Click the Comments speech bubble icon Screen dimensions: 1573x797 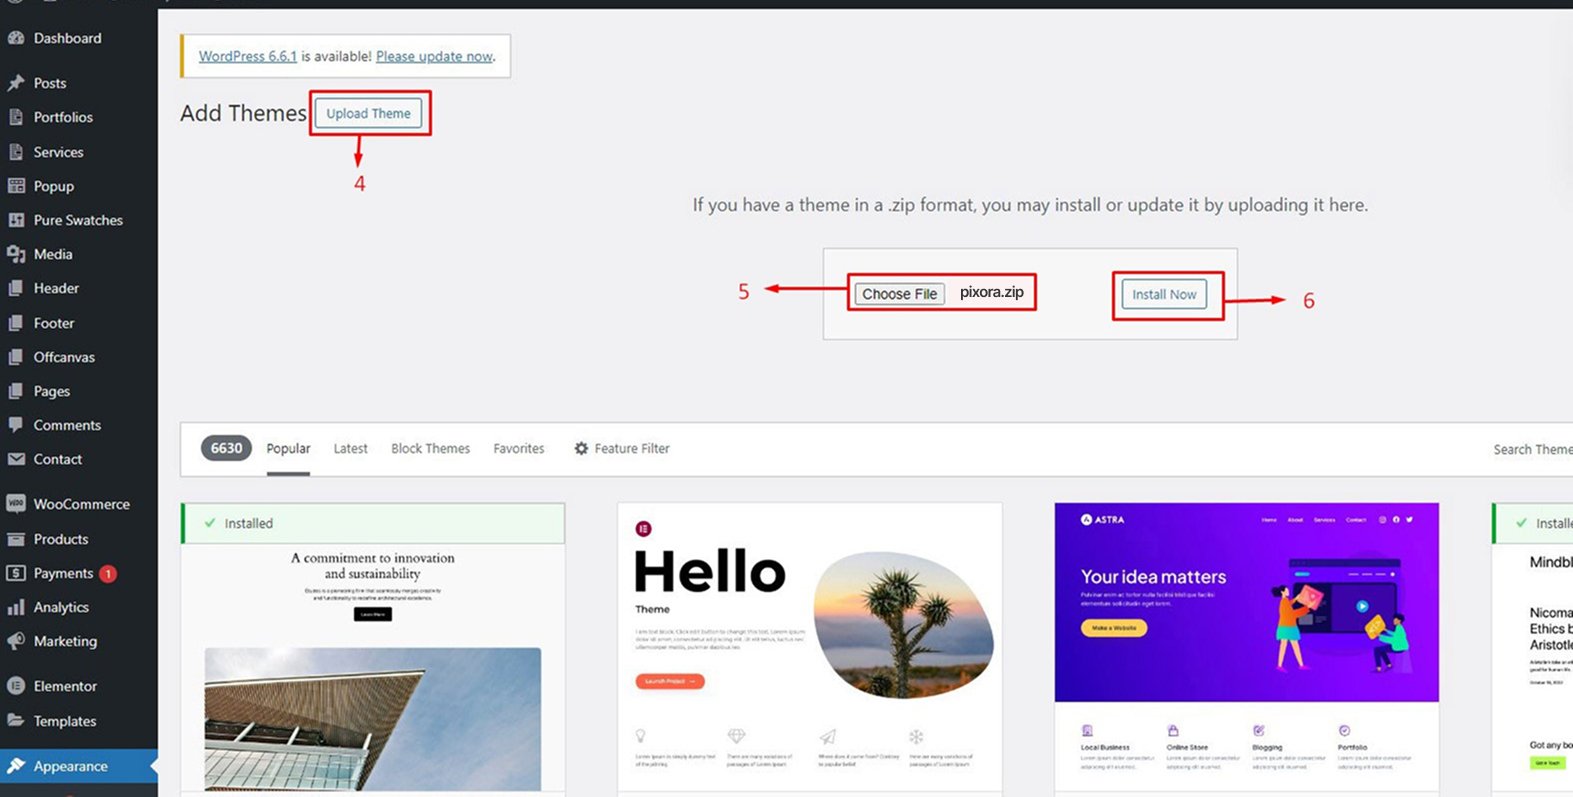[16, 425]
